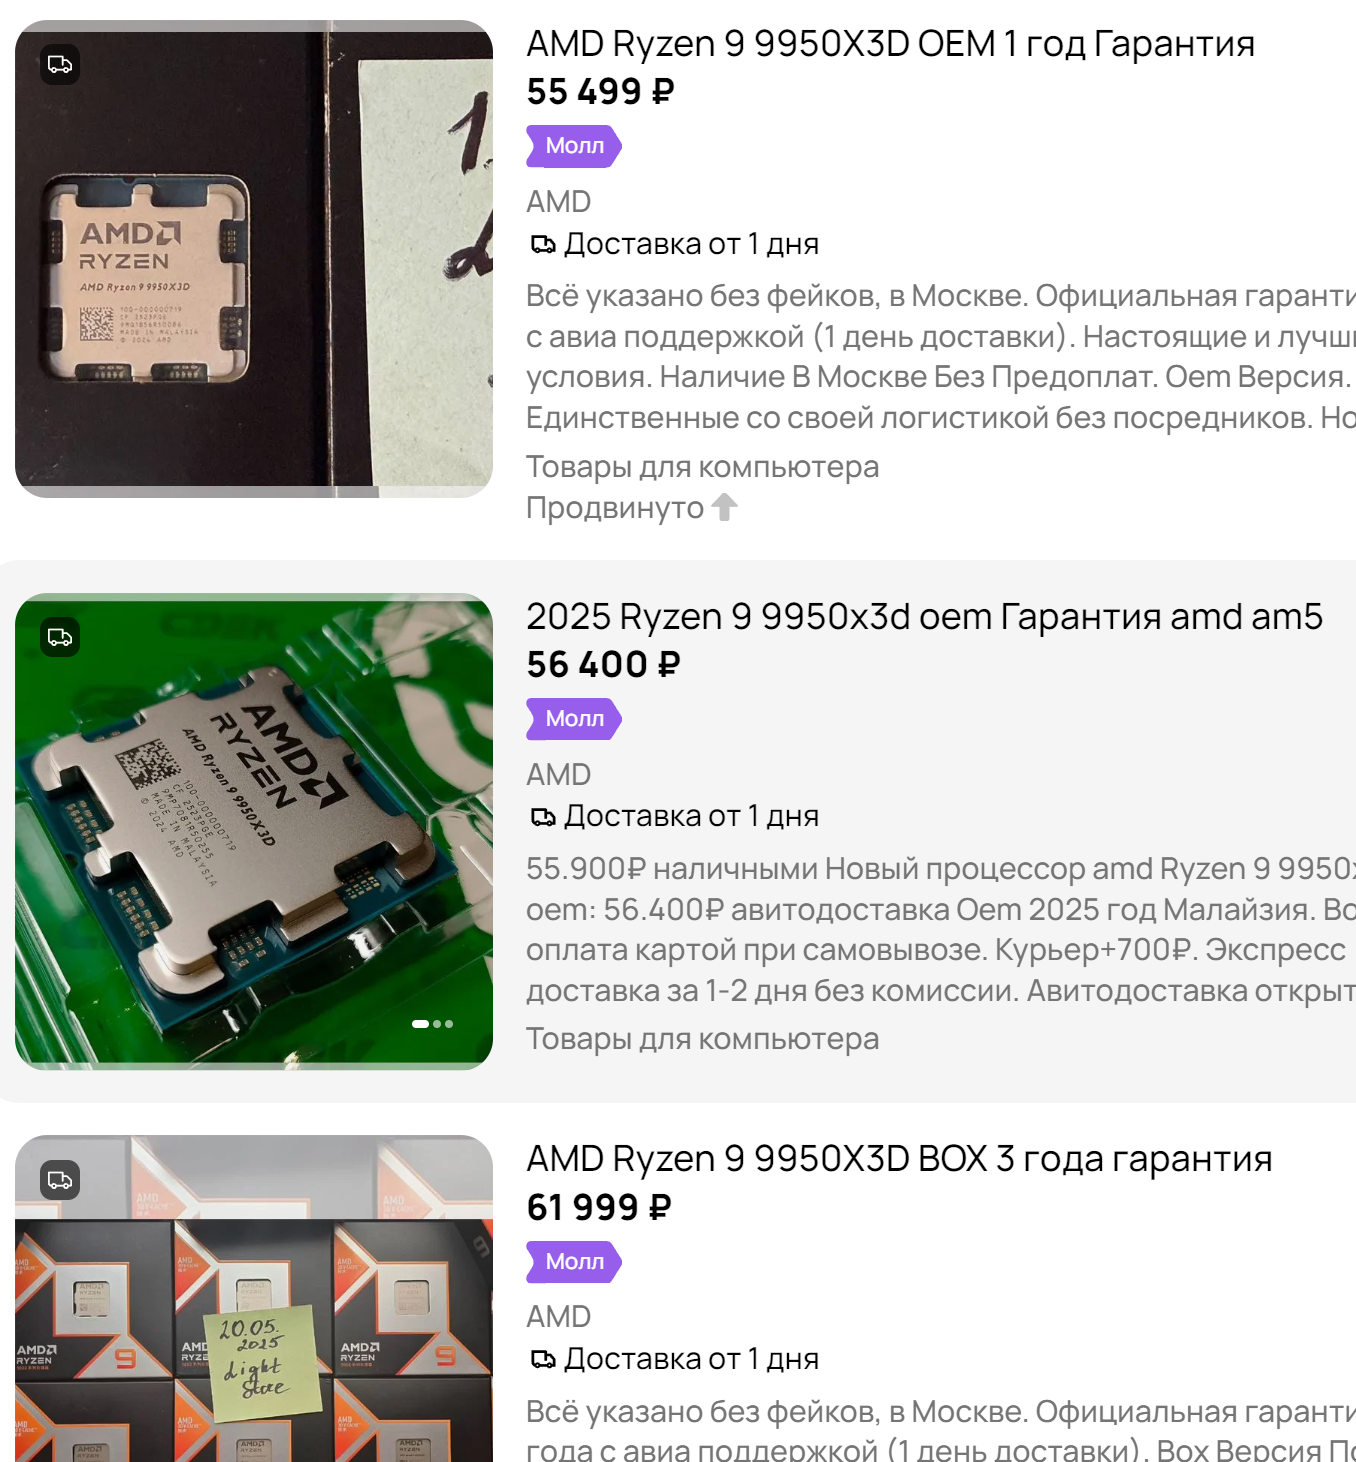Click truck icon beside 56 400 ₽ listing delivery
Viewport: 1356px width, 1462px height.
click(x=543, y=818)
